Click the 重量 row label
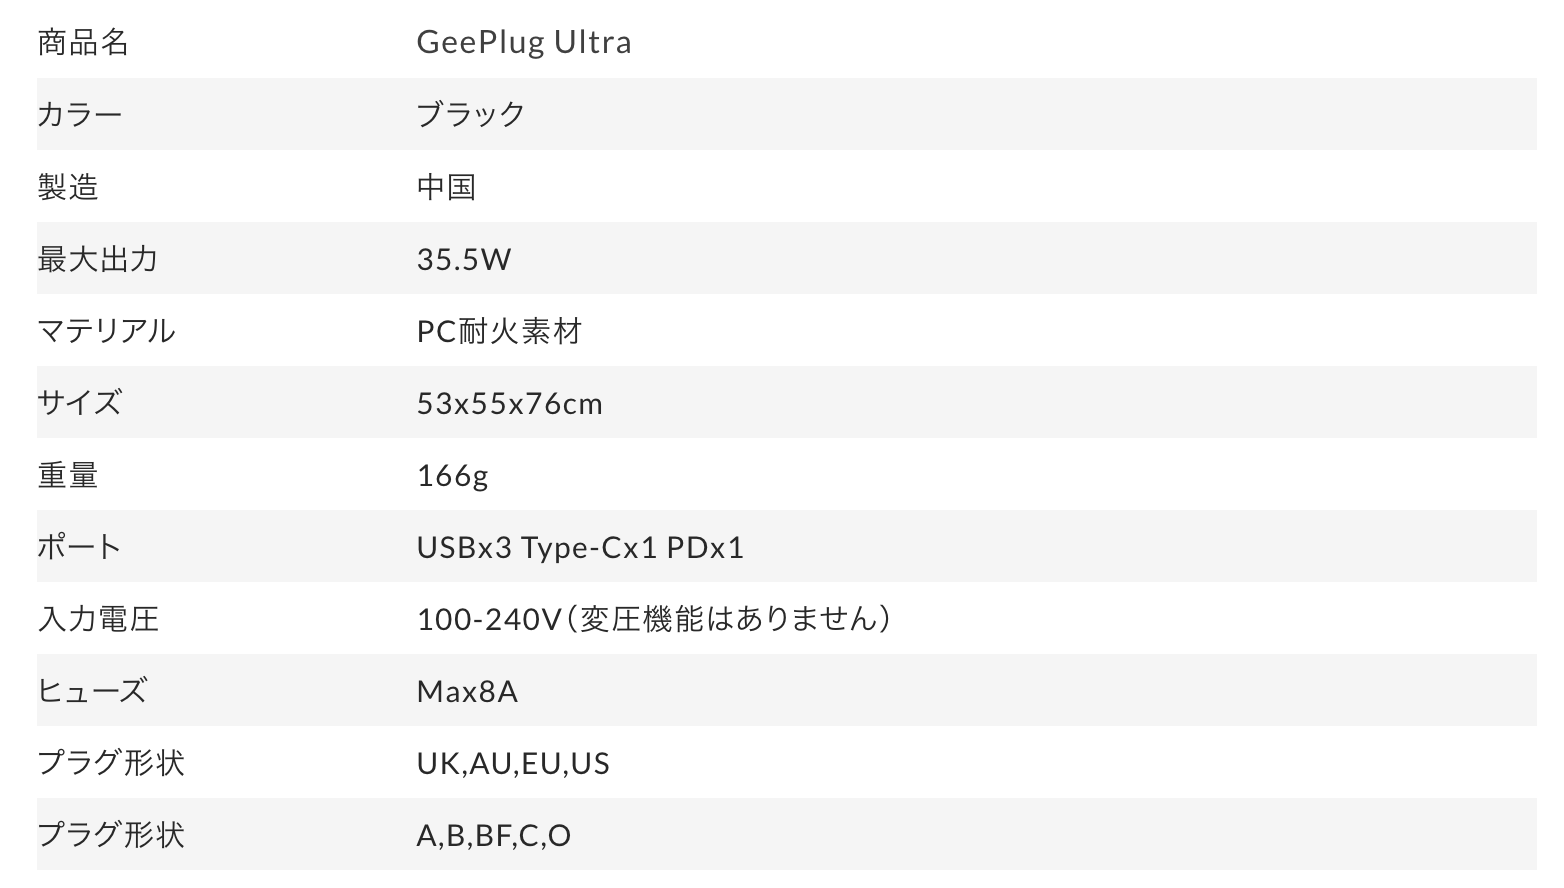Screen dimensions: 1564x888 (x=68, y=475)
